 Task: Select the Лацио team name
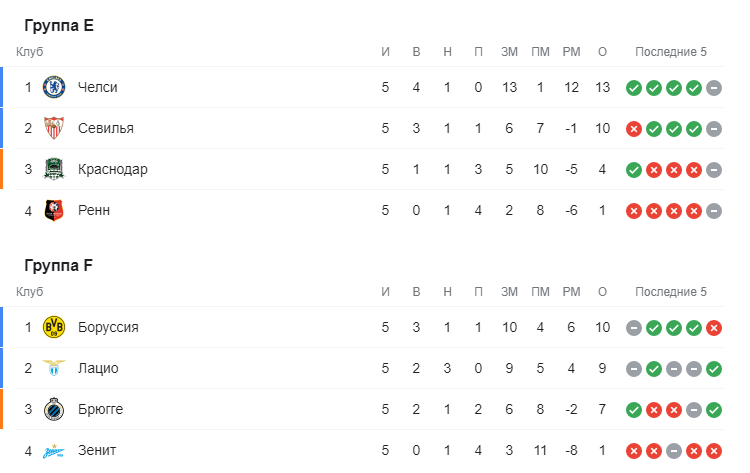coord(98,368)
